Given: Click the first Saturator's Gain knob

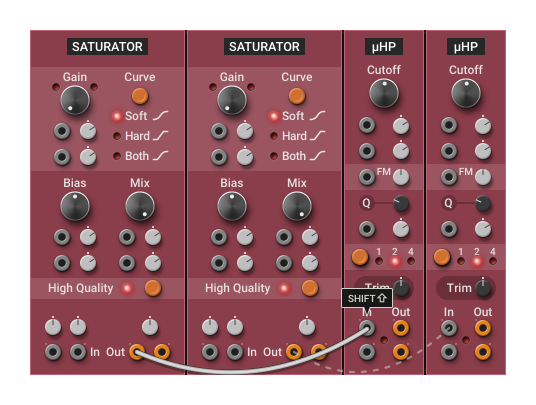Looking at the screenshot, I should pos(75,100).
